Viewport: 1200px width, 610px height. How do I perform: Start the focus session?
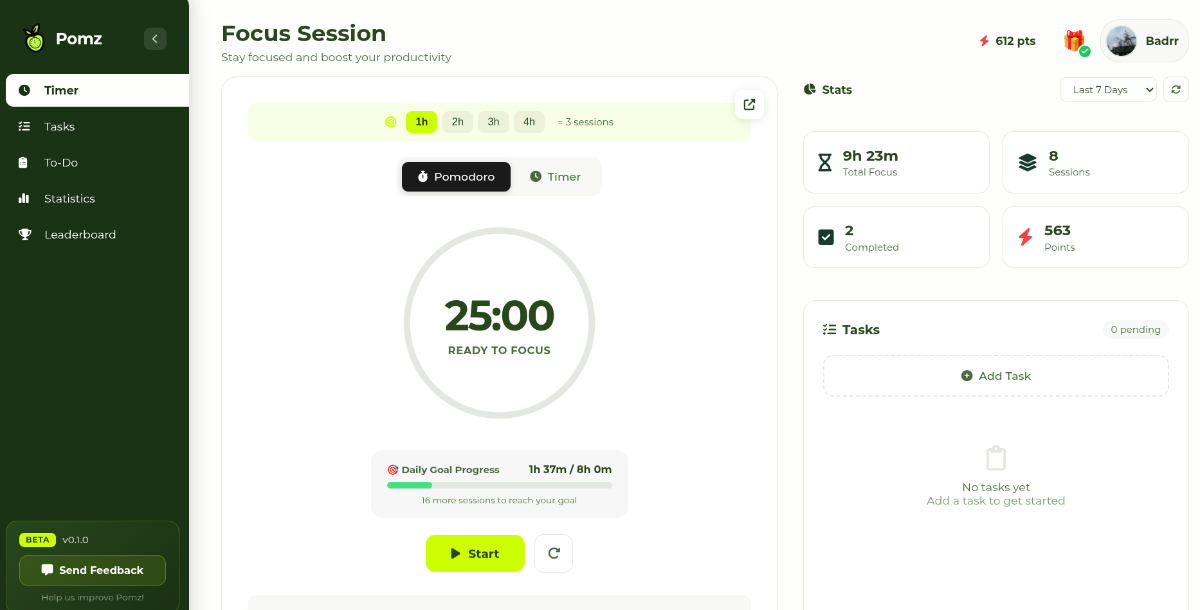pyautogui.click(x=475, y=553)
